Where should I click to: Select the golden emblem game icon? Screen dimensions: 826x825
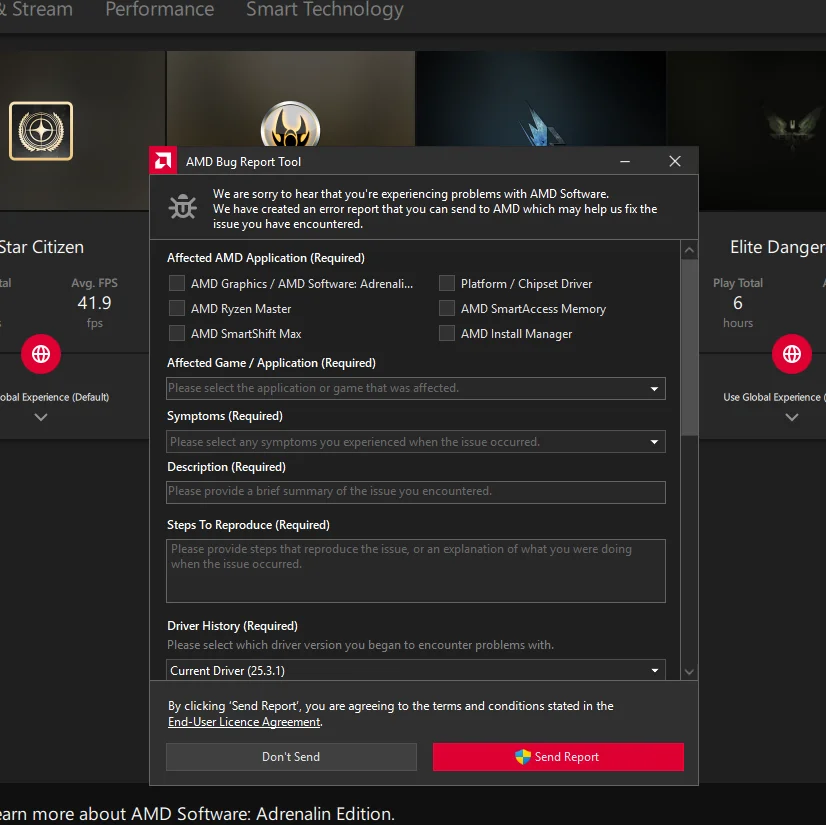(x=290, y=124)
